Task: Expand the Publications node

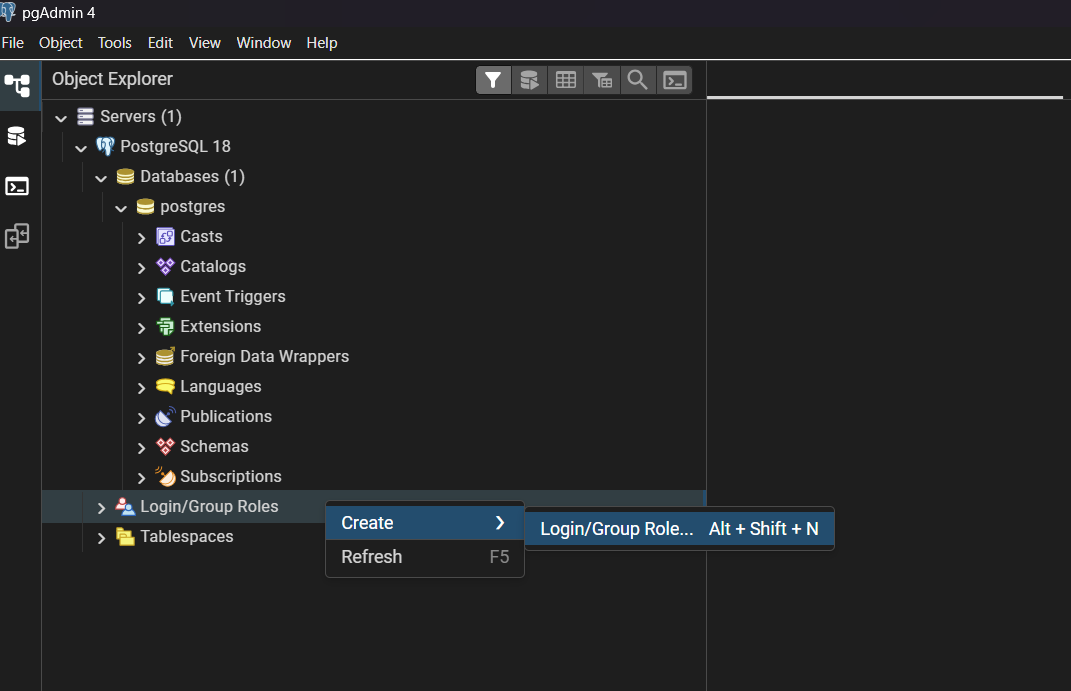Action: (x=141, y=419)
